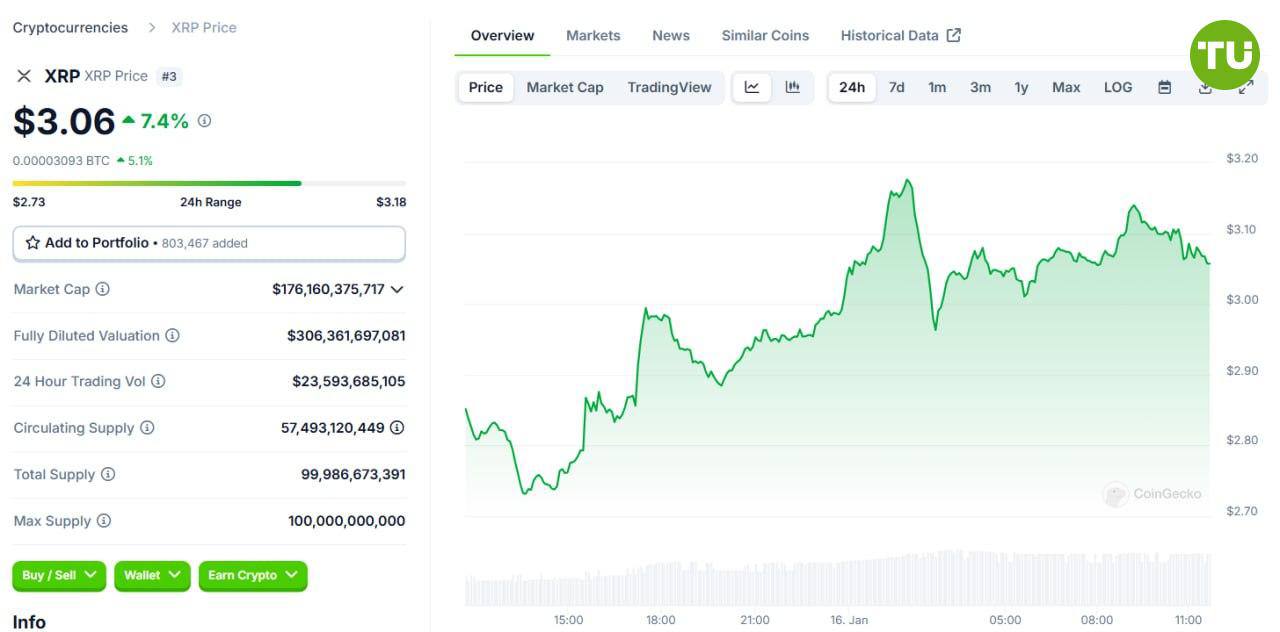Switch the chart to TradingView mode
1280x632 pixels.
tap(670, 87)
